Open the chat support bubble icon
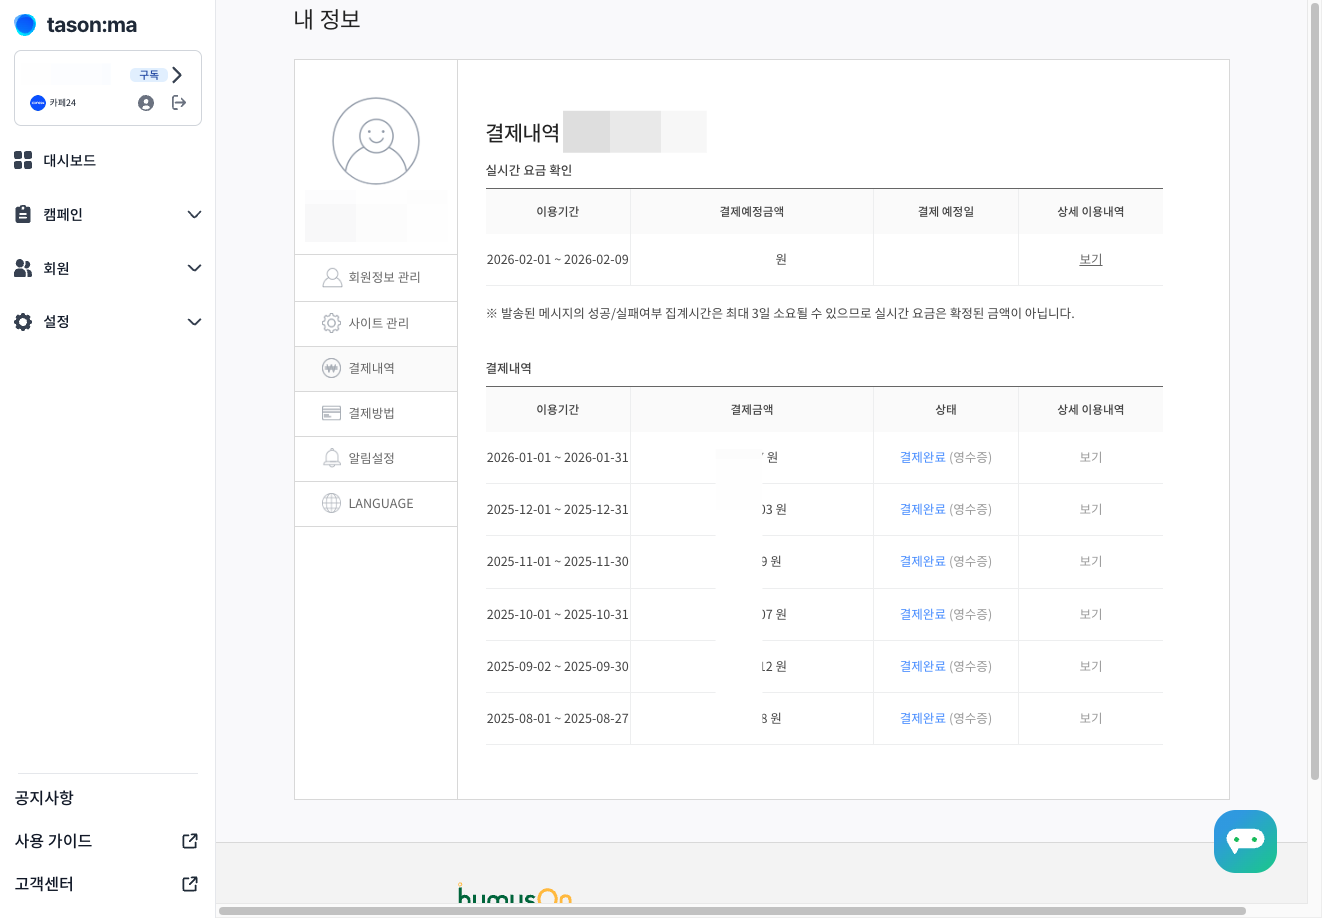Viewport: 1322px width, 918px height. (1245, 841)
